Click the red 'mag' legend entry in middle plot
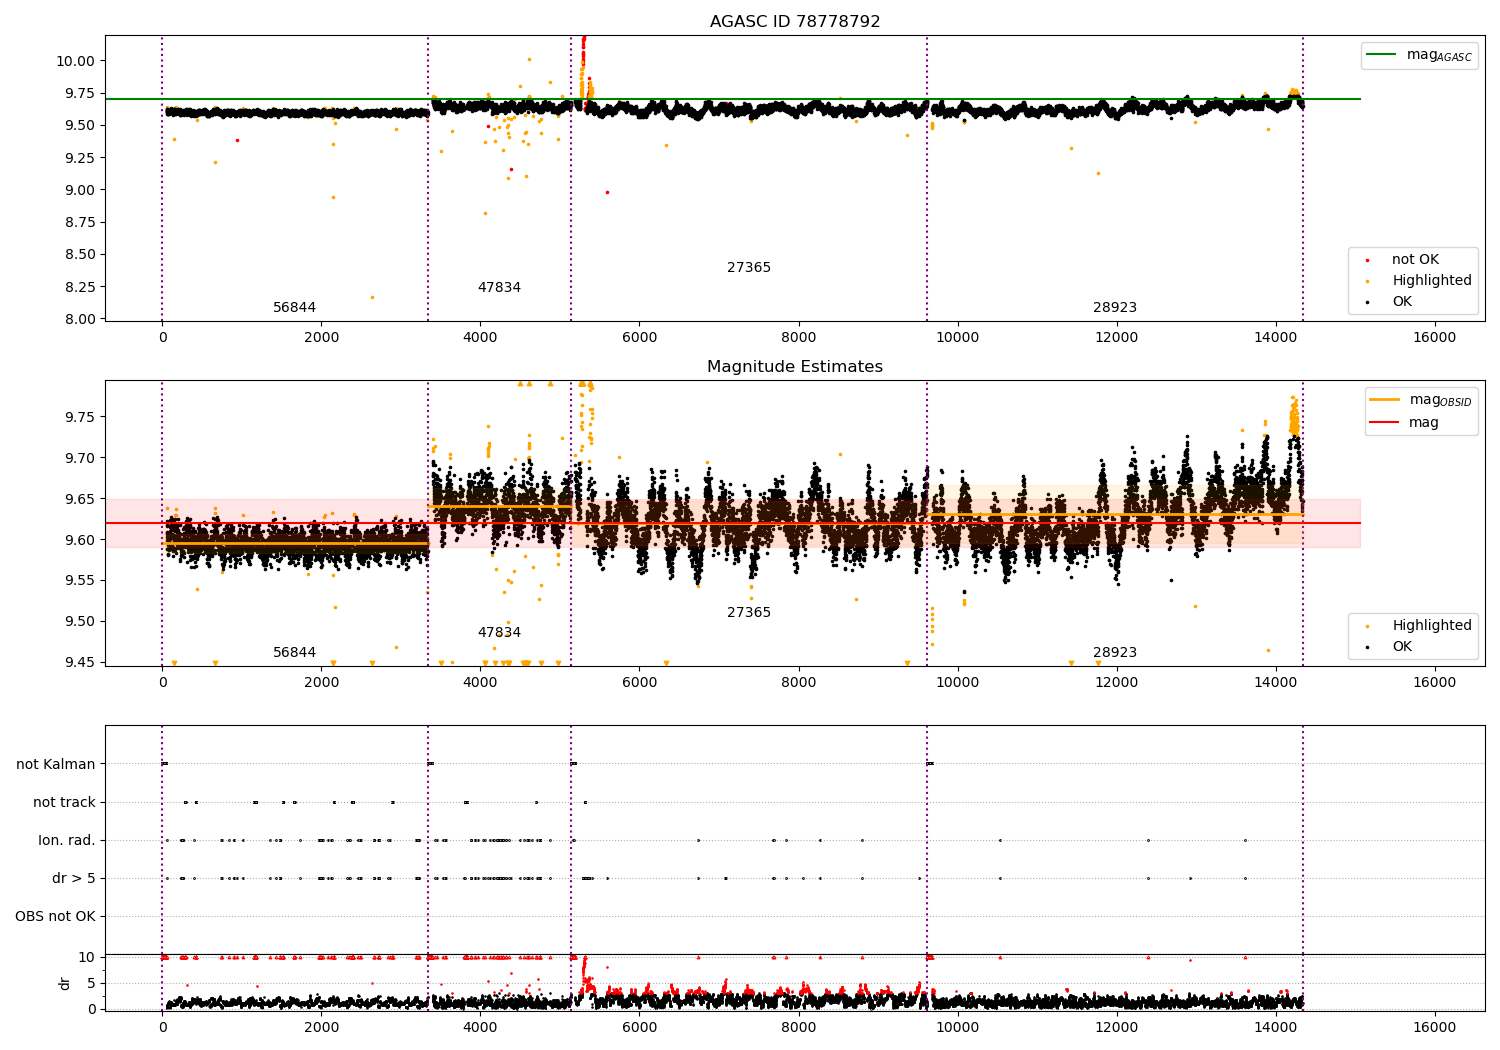Viewport: 1500px width, 1050px height. pyautogui.click(x=1405, y=422)
